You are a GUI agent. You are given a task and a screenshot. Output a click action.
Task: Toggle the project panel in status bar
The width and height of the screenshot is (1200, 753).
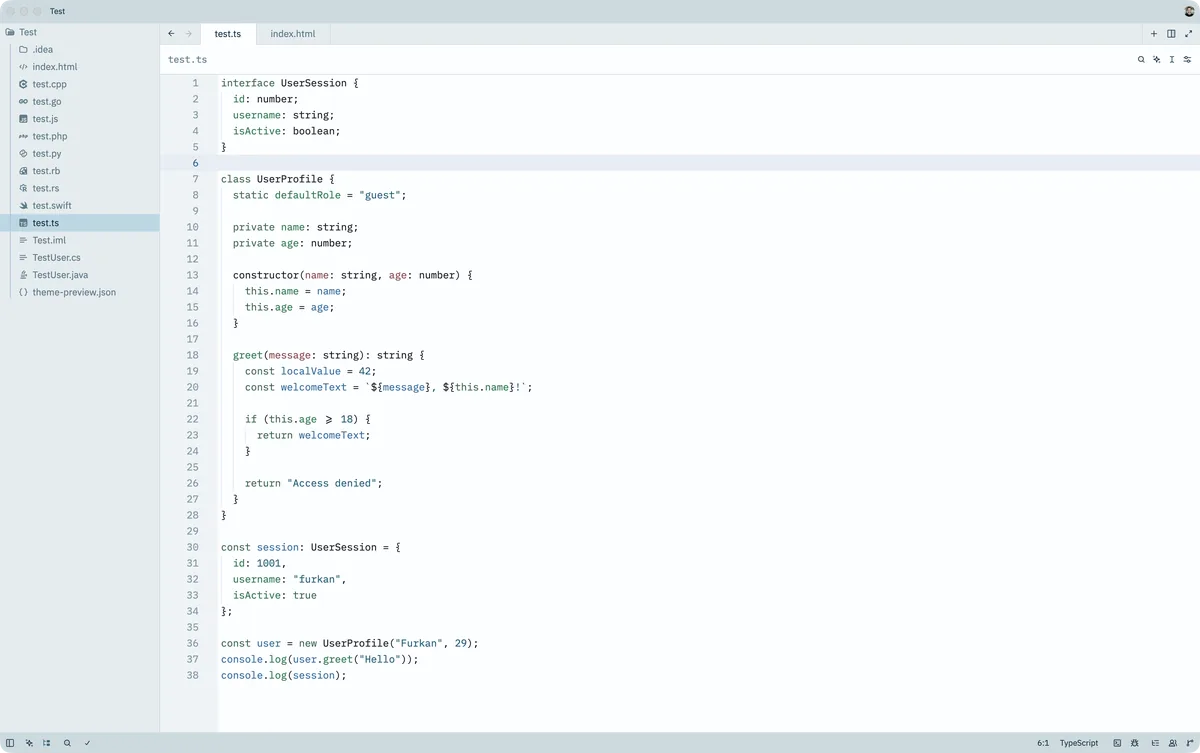click(x=10, y=743)
